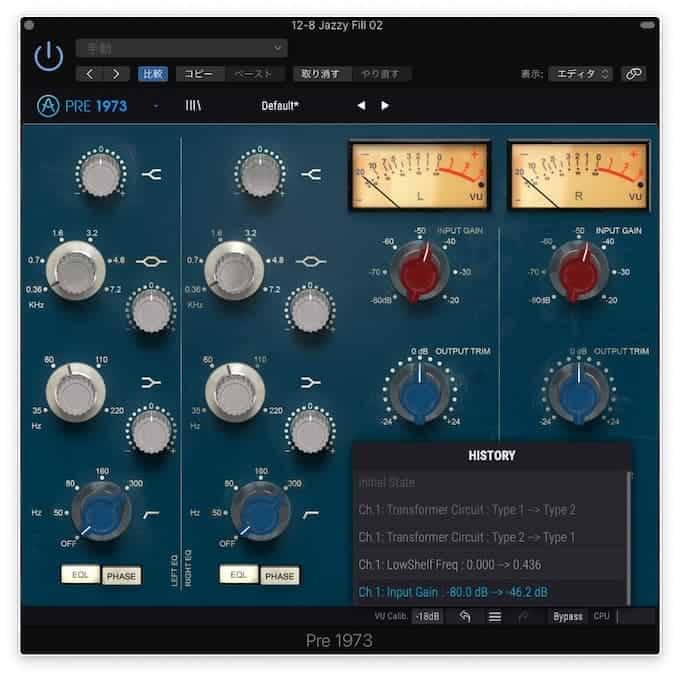
Task: Click the right channel OUTPUT TRIM blue knob
Action: tap(579, 393)
